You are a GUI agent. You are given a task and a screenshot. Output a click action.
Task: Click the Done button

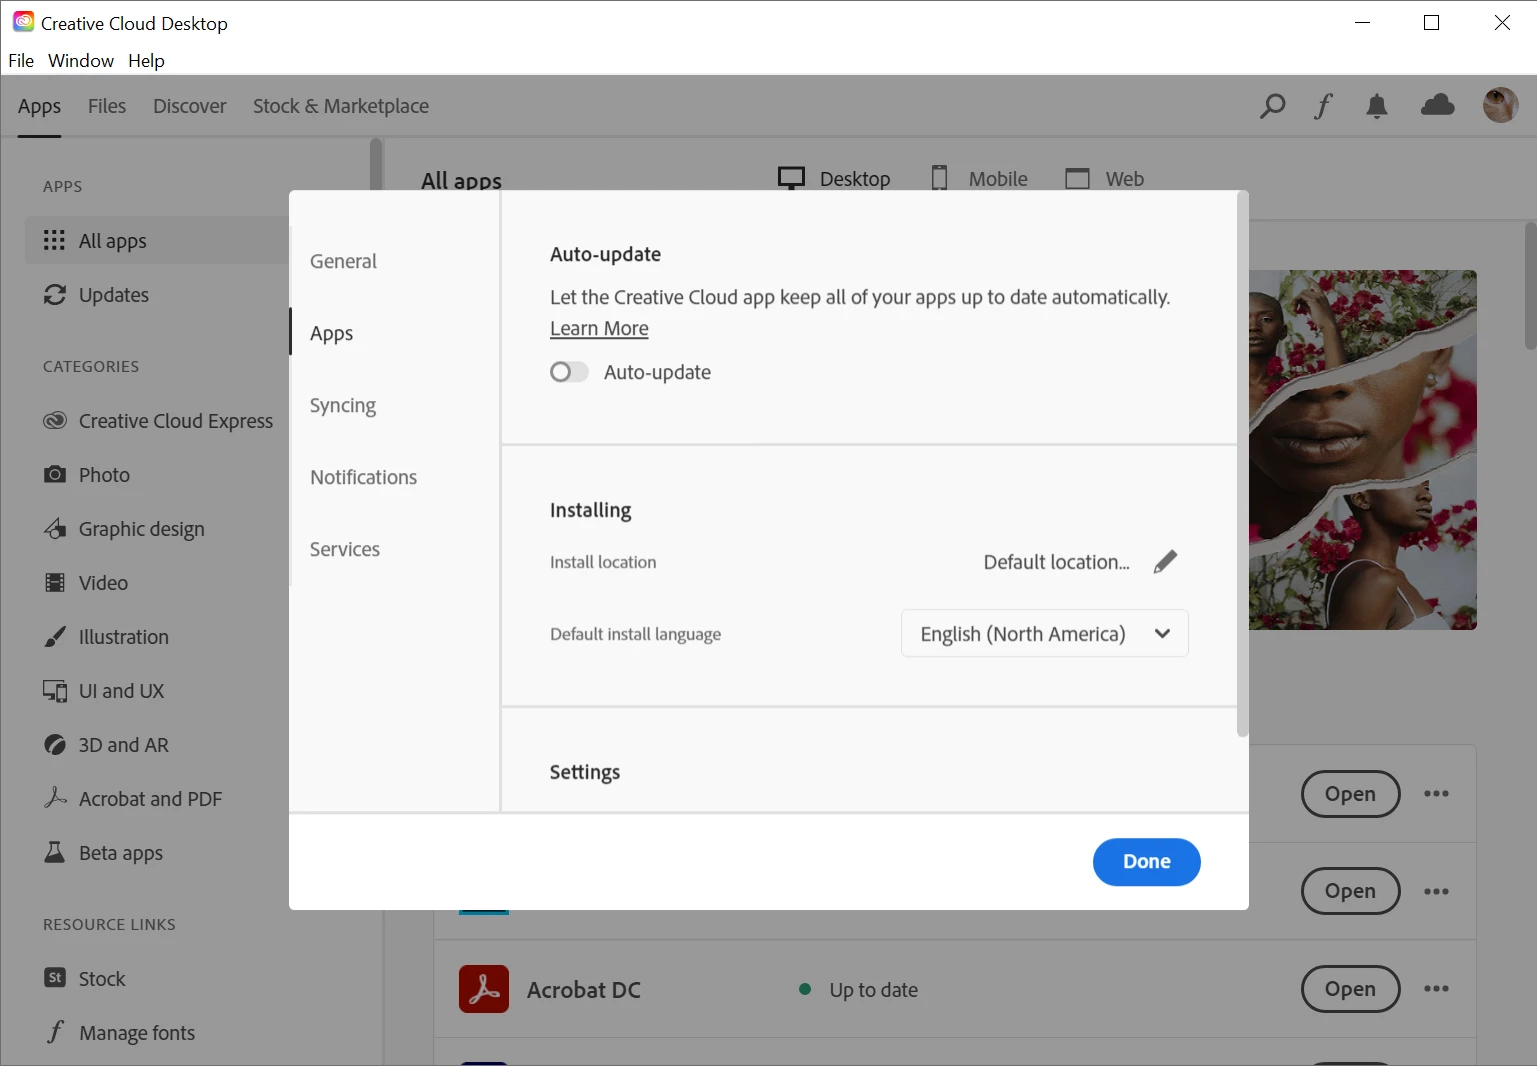coord(1146,861)
